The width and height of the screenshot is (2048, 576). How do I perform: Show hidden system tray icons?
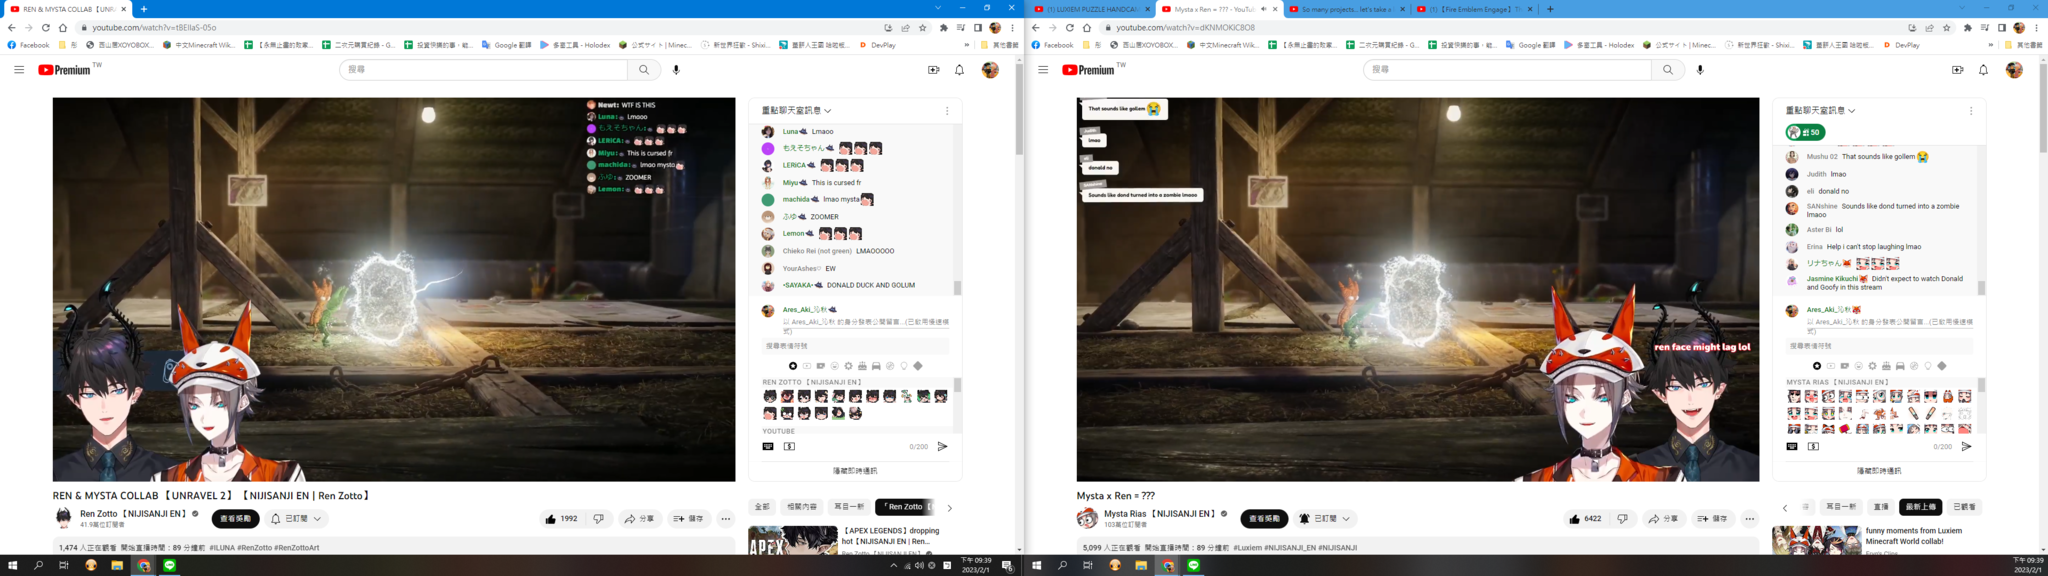[893, 566]
